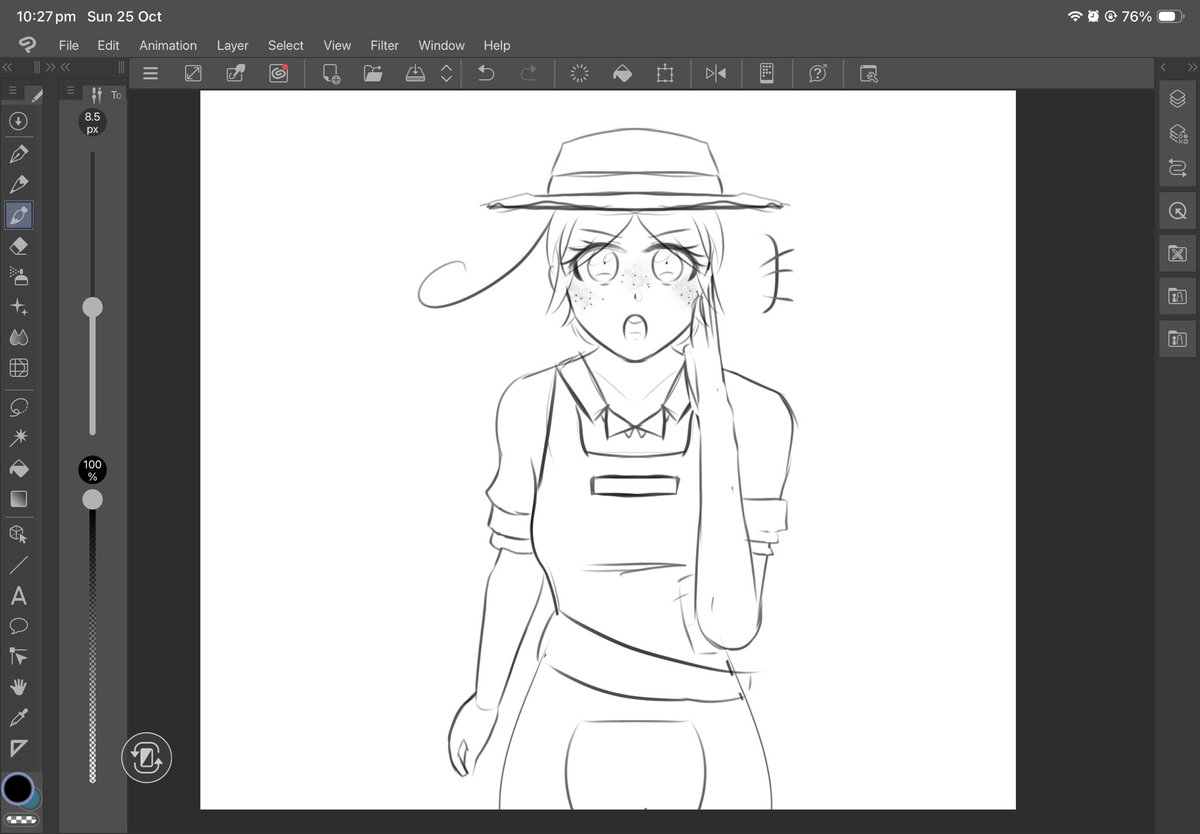Screen dimensions: 1200x834
Task: Open quick access circled arrow icon
Action: point(17,121)
